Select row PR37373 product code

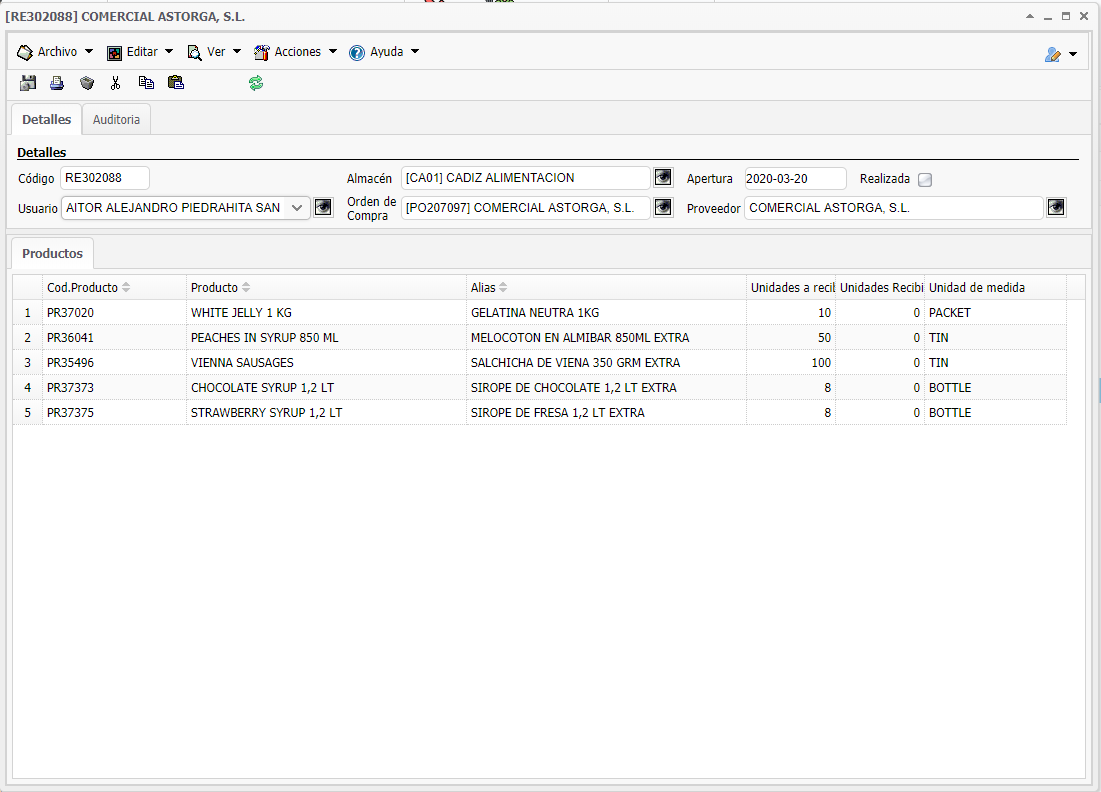click(x=70, y=388)
